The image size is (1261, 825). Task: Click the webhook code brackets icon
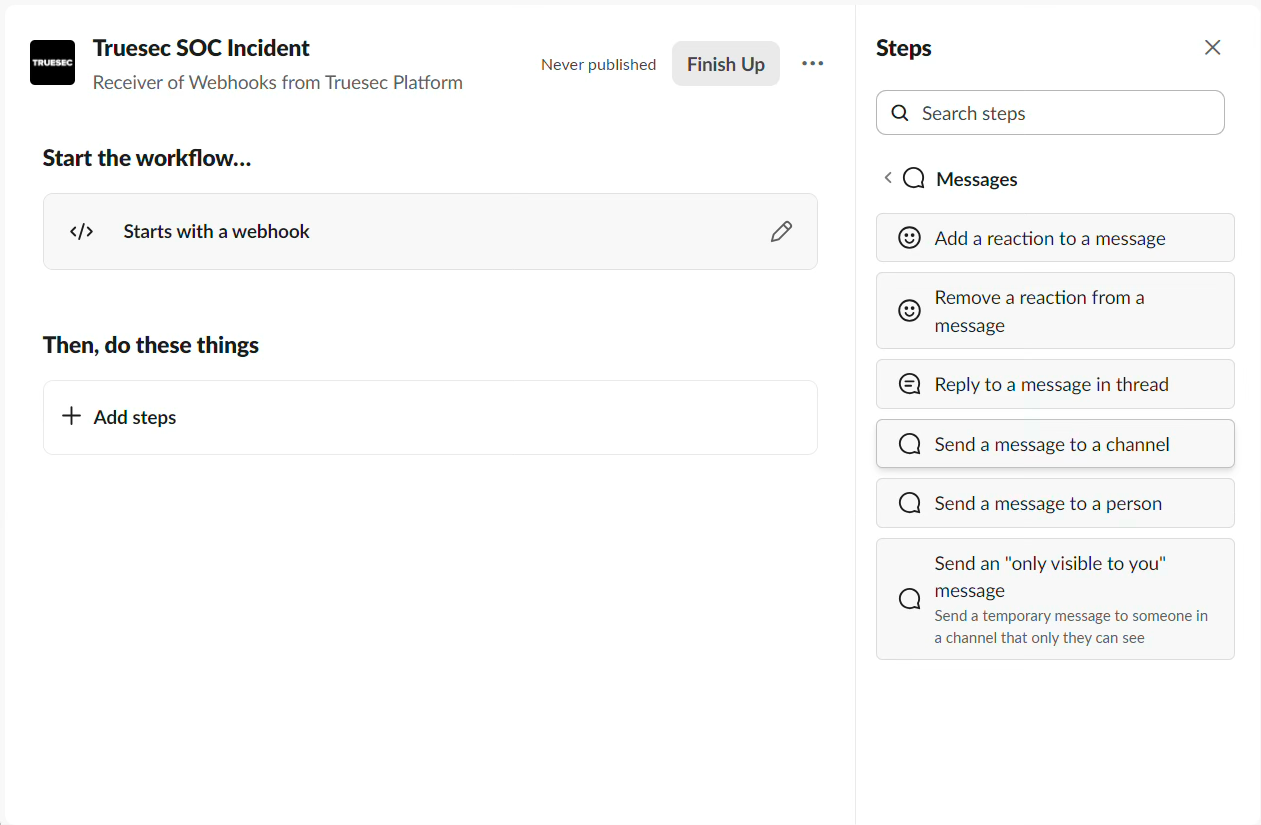pyautogui.click(x=82, y=232)
